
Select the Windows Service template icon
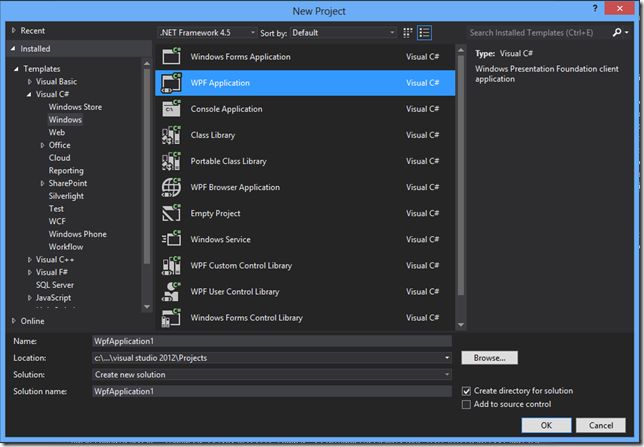click(x=171, y=239)
